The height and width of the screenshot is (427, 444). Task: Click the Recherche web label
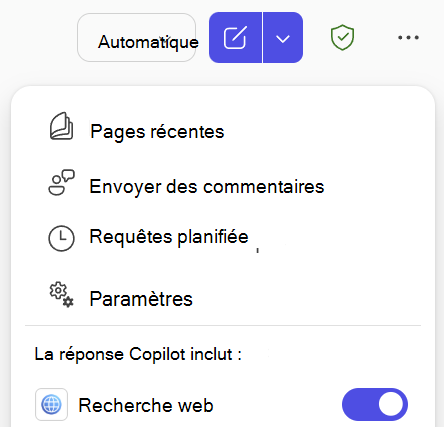(146, 405)
